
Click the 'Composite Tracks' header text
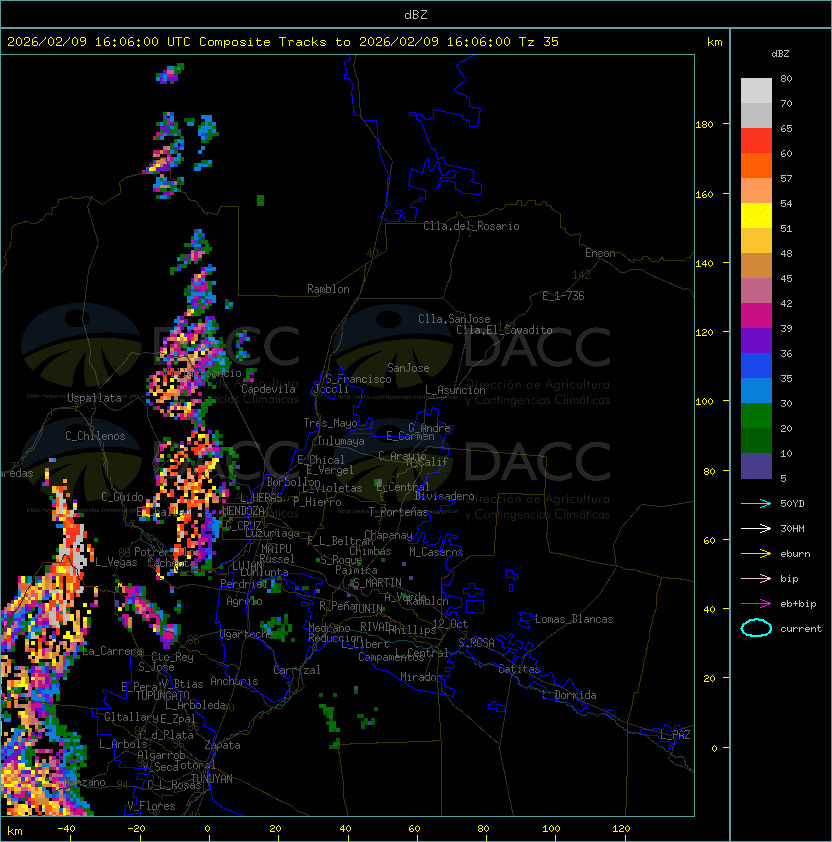263,41
